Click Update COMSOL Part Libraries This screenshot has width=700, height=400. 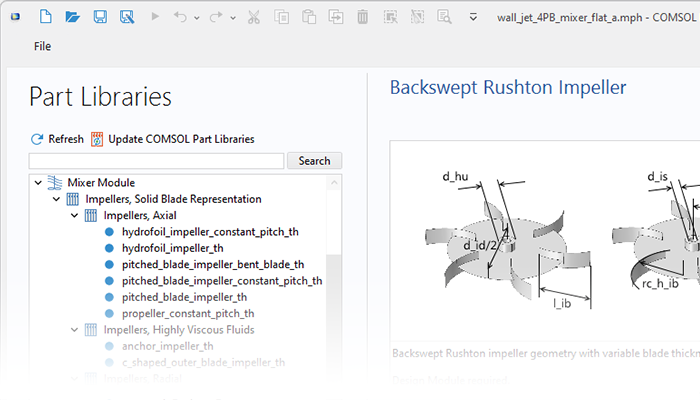[x=173, y=139]
